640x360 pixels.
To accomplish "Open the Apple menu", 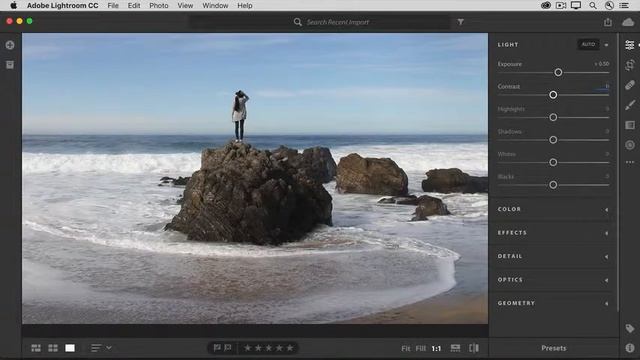I will [13, 5].
